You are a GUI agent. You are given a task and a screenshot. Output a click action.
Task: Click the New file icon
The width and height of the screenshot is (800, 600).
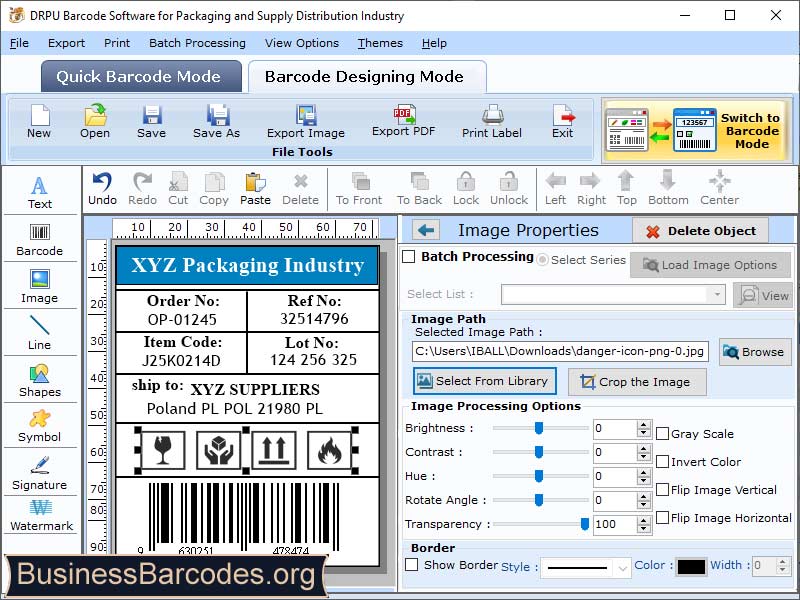pos(39,115)
